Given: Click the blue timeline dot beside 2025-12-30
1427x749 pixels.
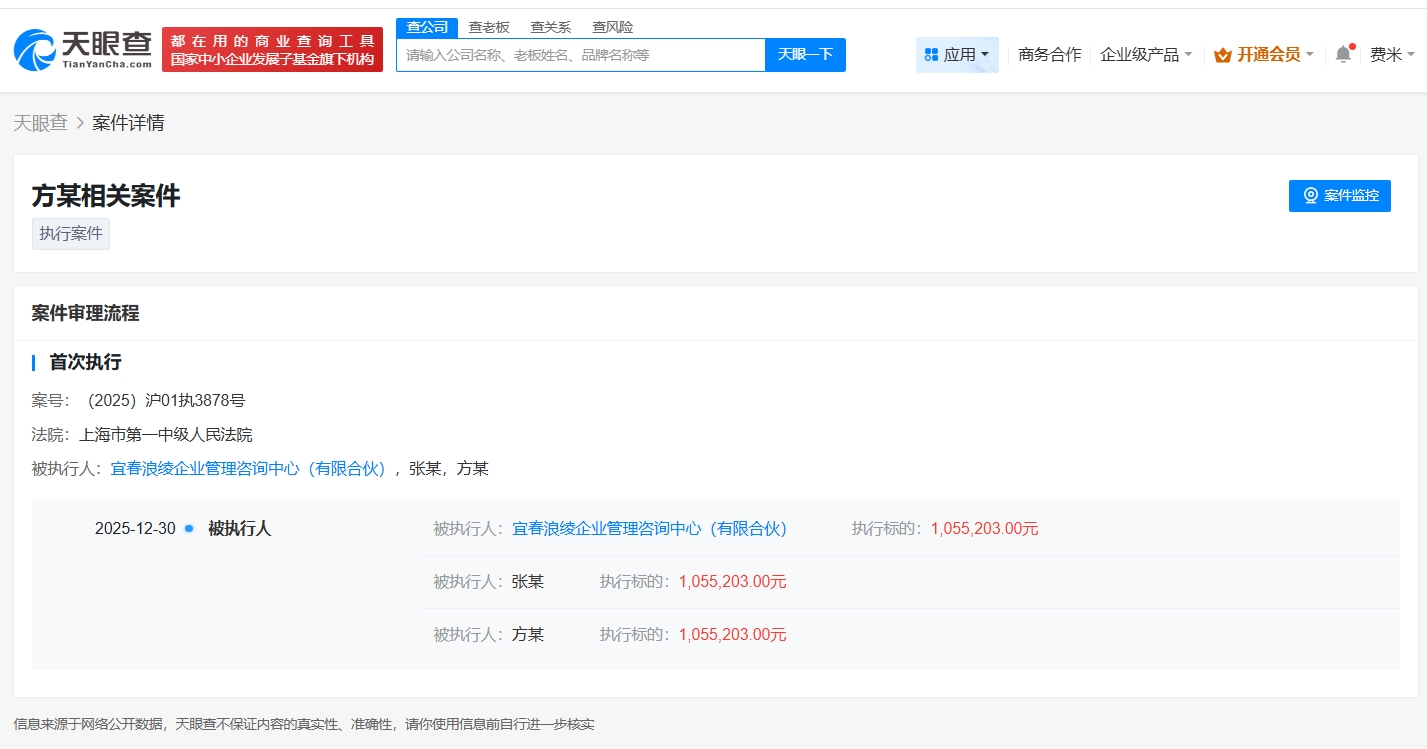Looking at the screenshot, I should point(188,528).
